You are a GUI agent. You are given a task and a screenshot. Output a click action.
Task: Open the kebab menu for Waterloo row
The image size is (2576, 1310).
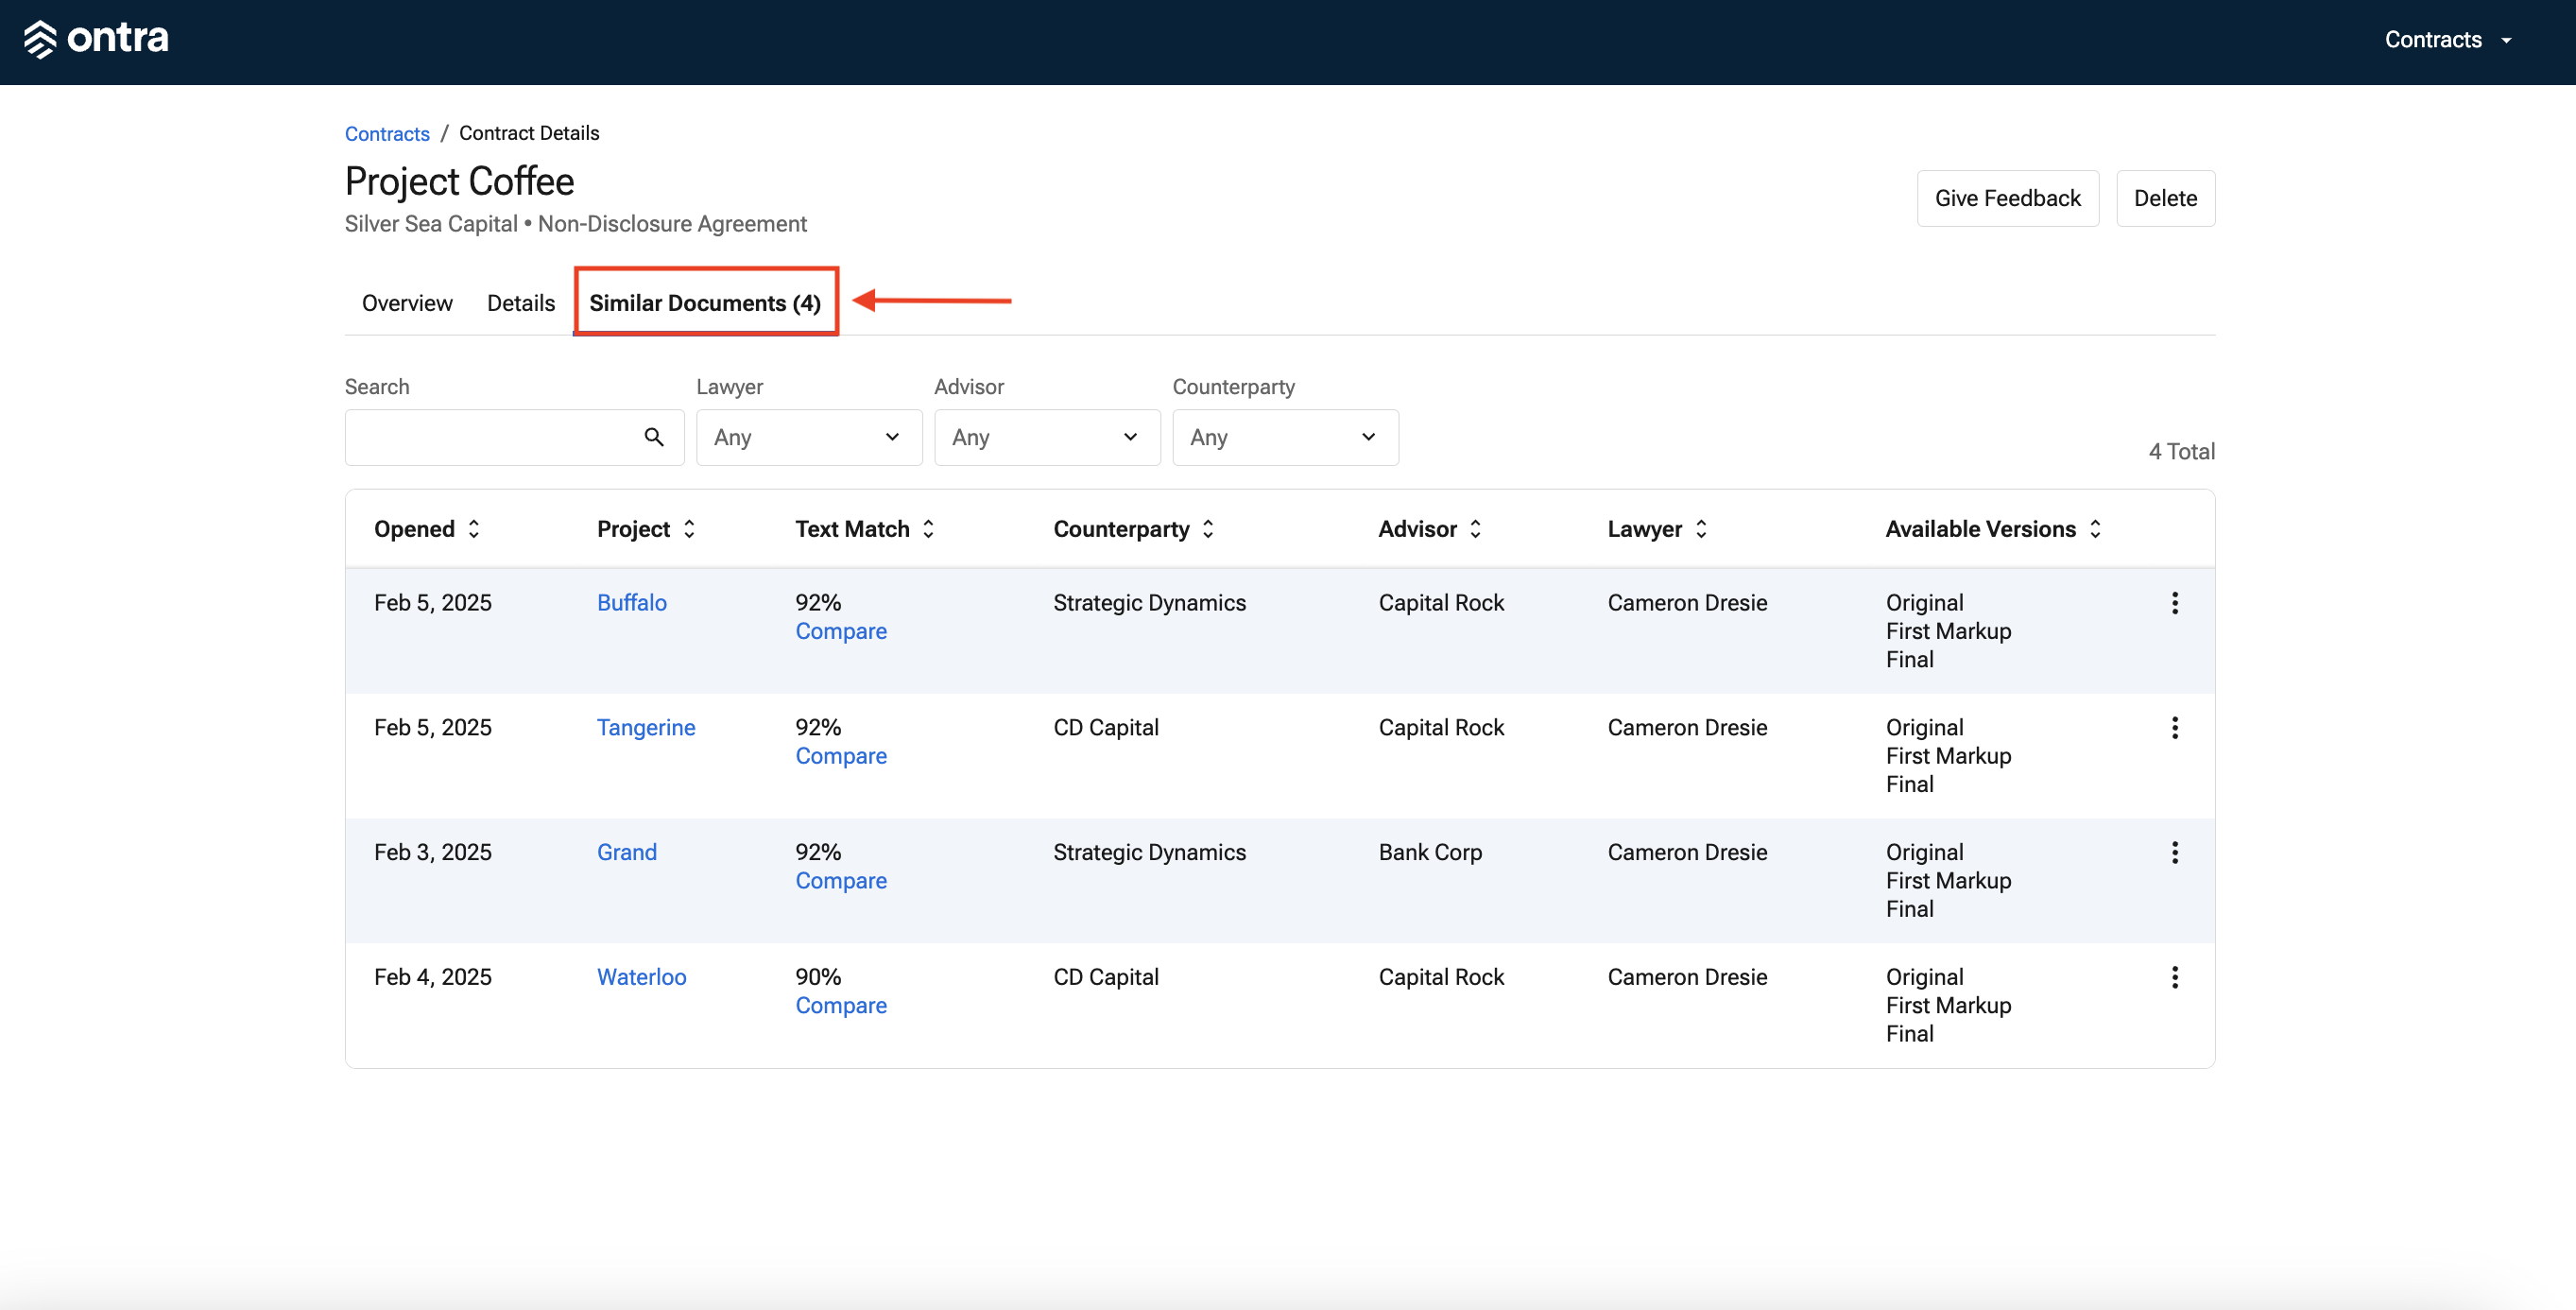click(x=2174, y=978)
